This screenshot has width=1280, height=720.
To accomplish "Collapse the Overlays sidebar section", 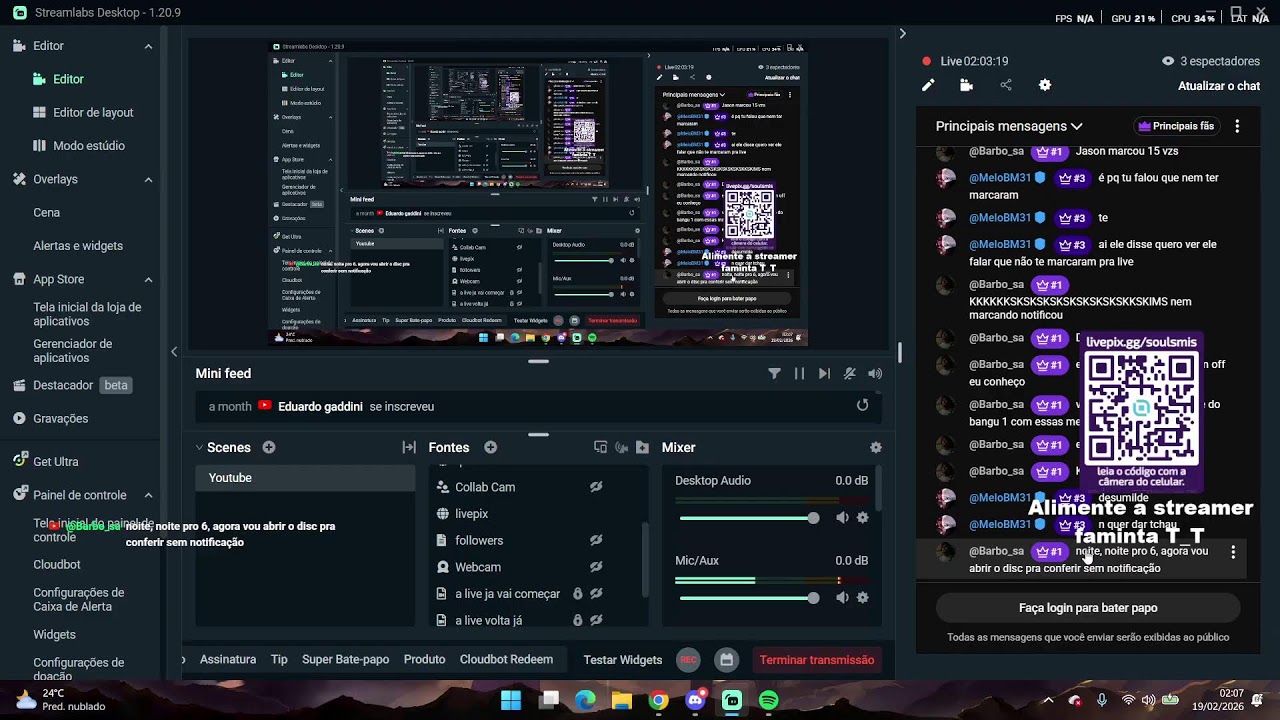I will pyautogui.click(x=148, y=180).
